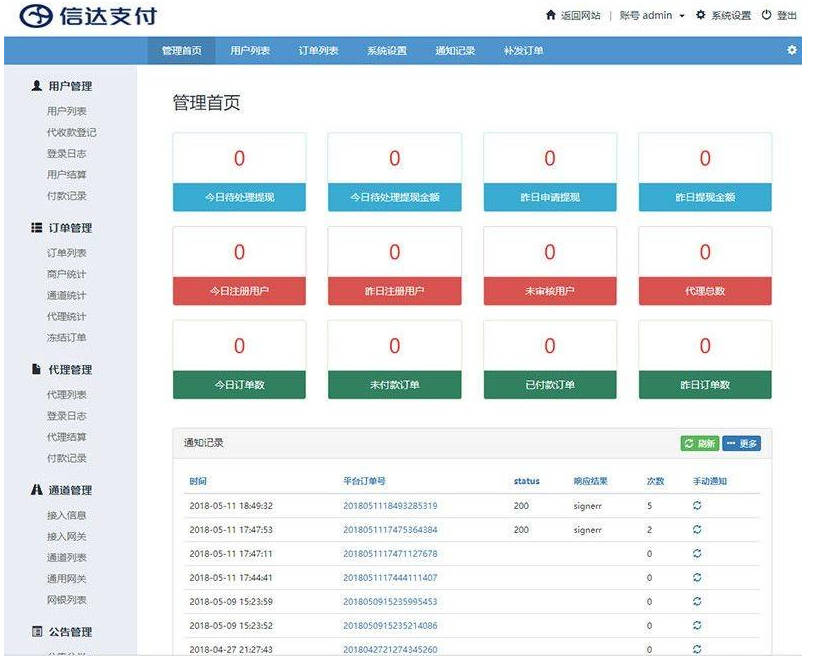Open the 账号 admin dropdown
Viewport: 815px width, 656px height.
652,16
